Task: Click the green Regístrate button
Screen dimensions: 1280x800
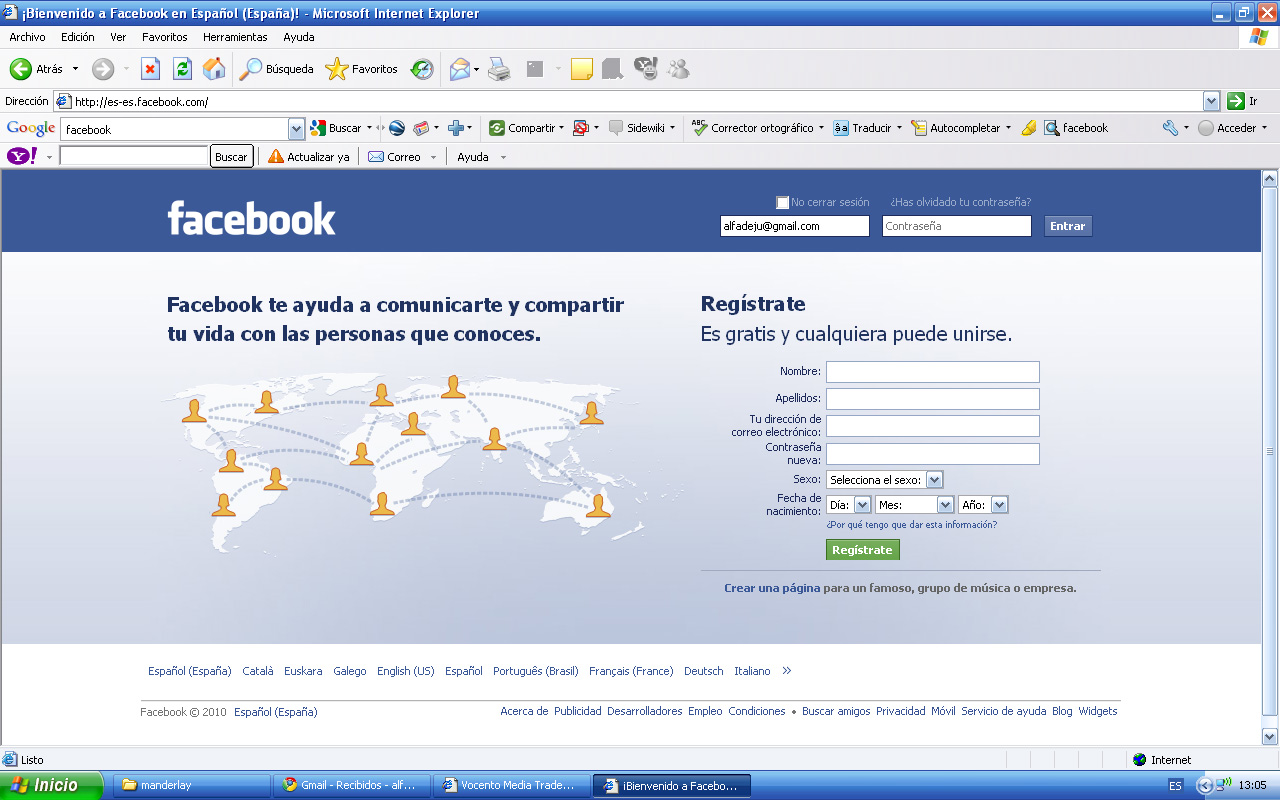Action: [862, 550]
